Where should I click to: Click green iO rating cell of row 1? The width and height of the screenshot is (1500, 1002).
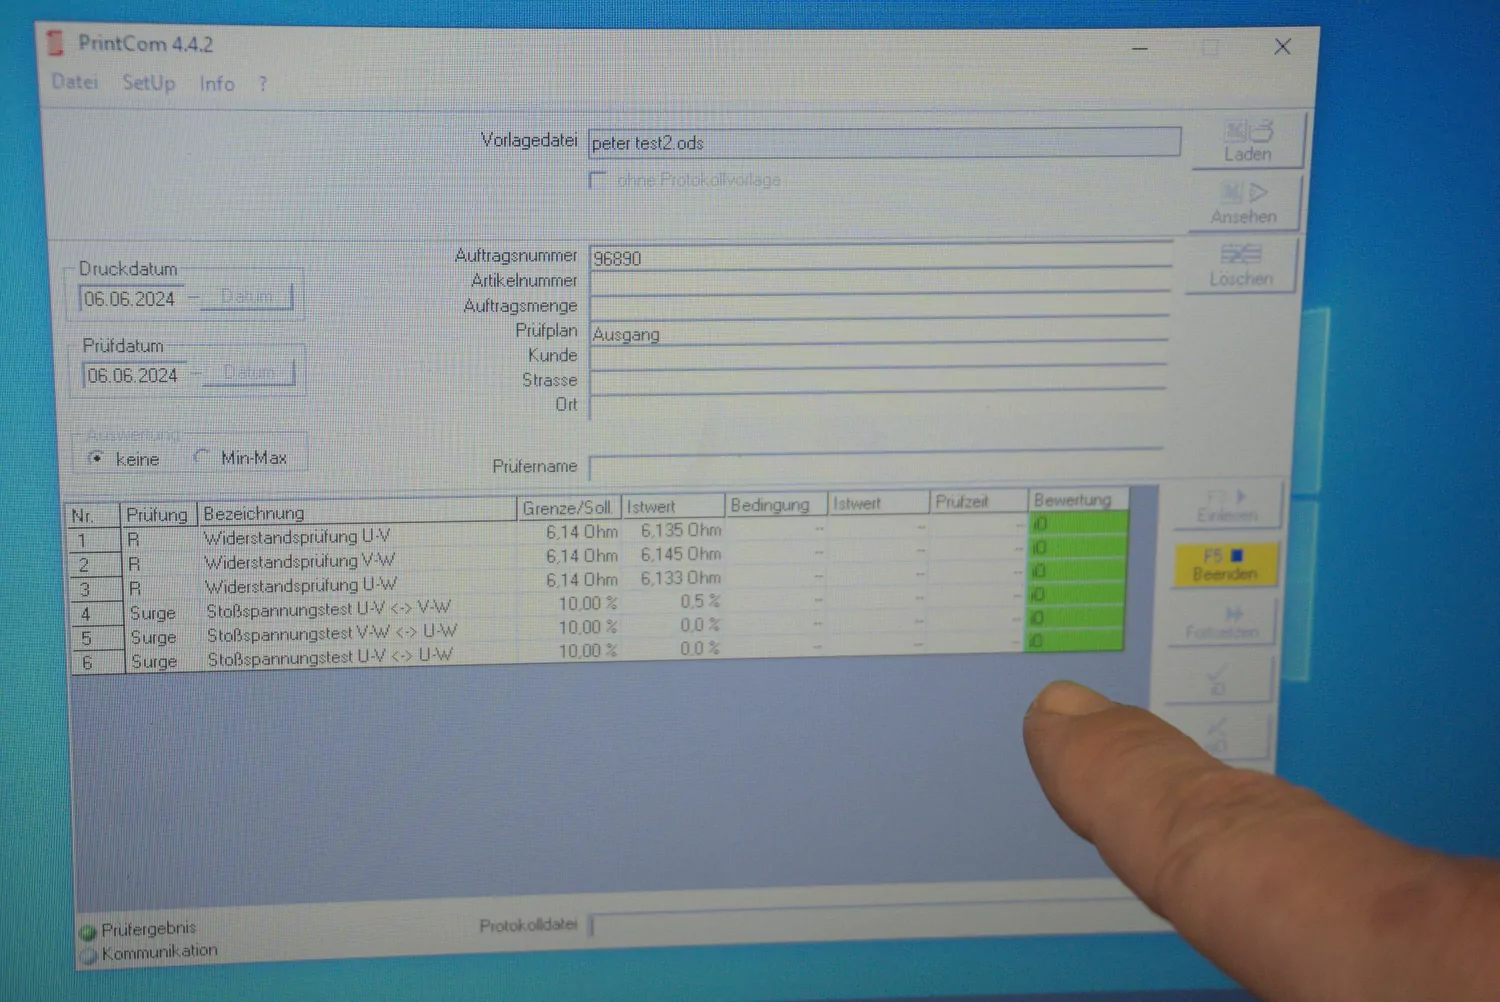pyautogui.click(x=1078, y=523)
